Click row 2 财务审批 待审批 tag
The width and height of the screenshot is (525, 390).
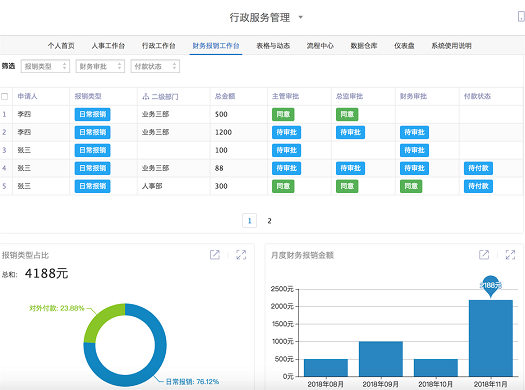pos(415,132)
